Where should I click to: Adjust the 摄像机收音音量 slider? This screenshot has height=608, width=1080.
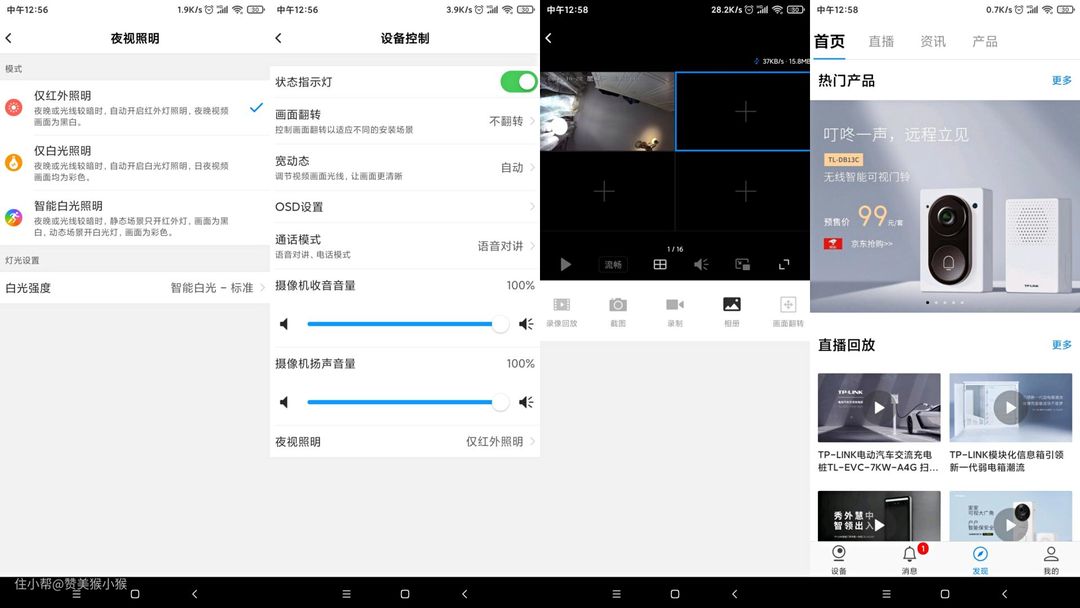click(x=404, y=324)
